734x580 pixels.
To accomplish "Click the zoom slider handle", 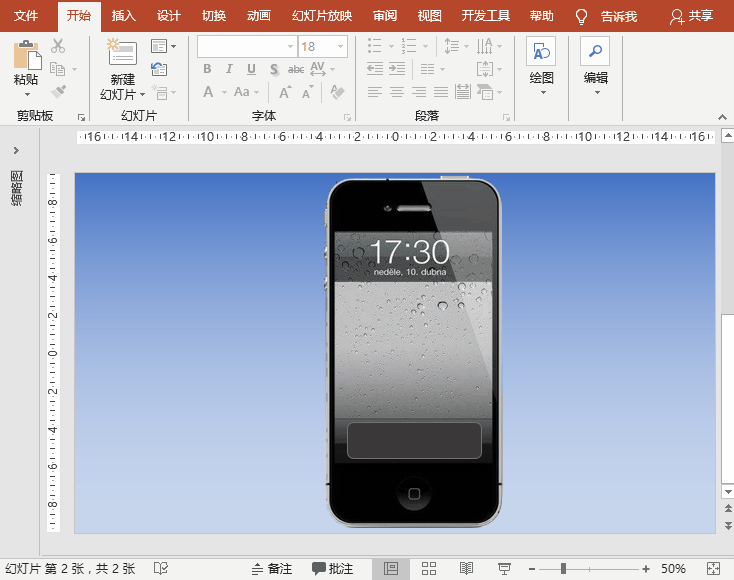I will pyautogui.click(x=564, y=568).
